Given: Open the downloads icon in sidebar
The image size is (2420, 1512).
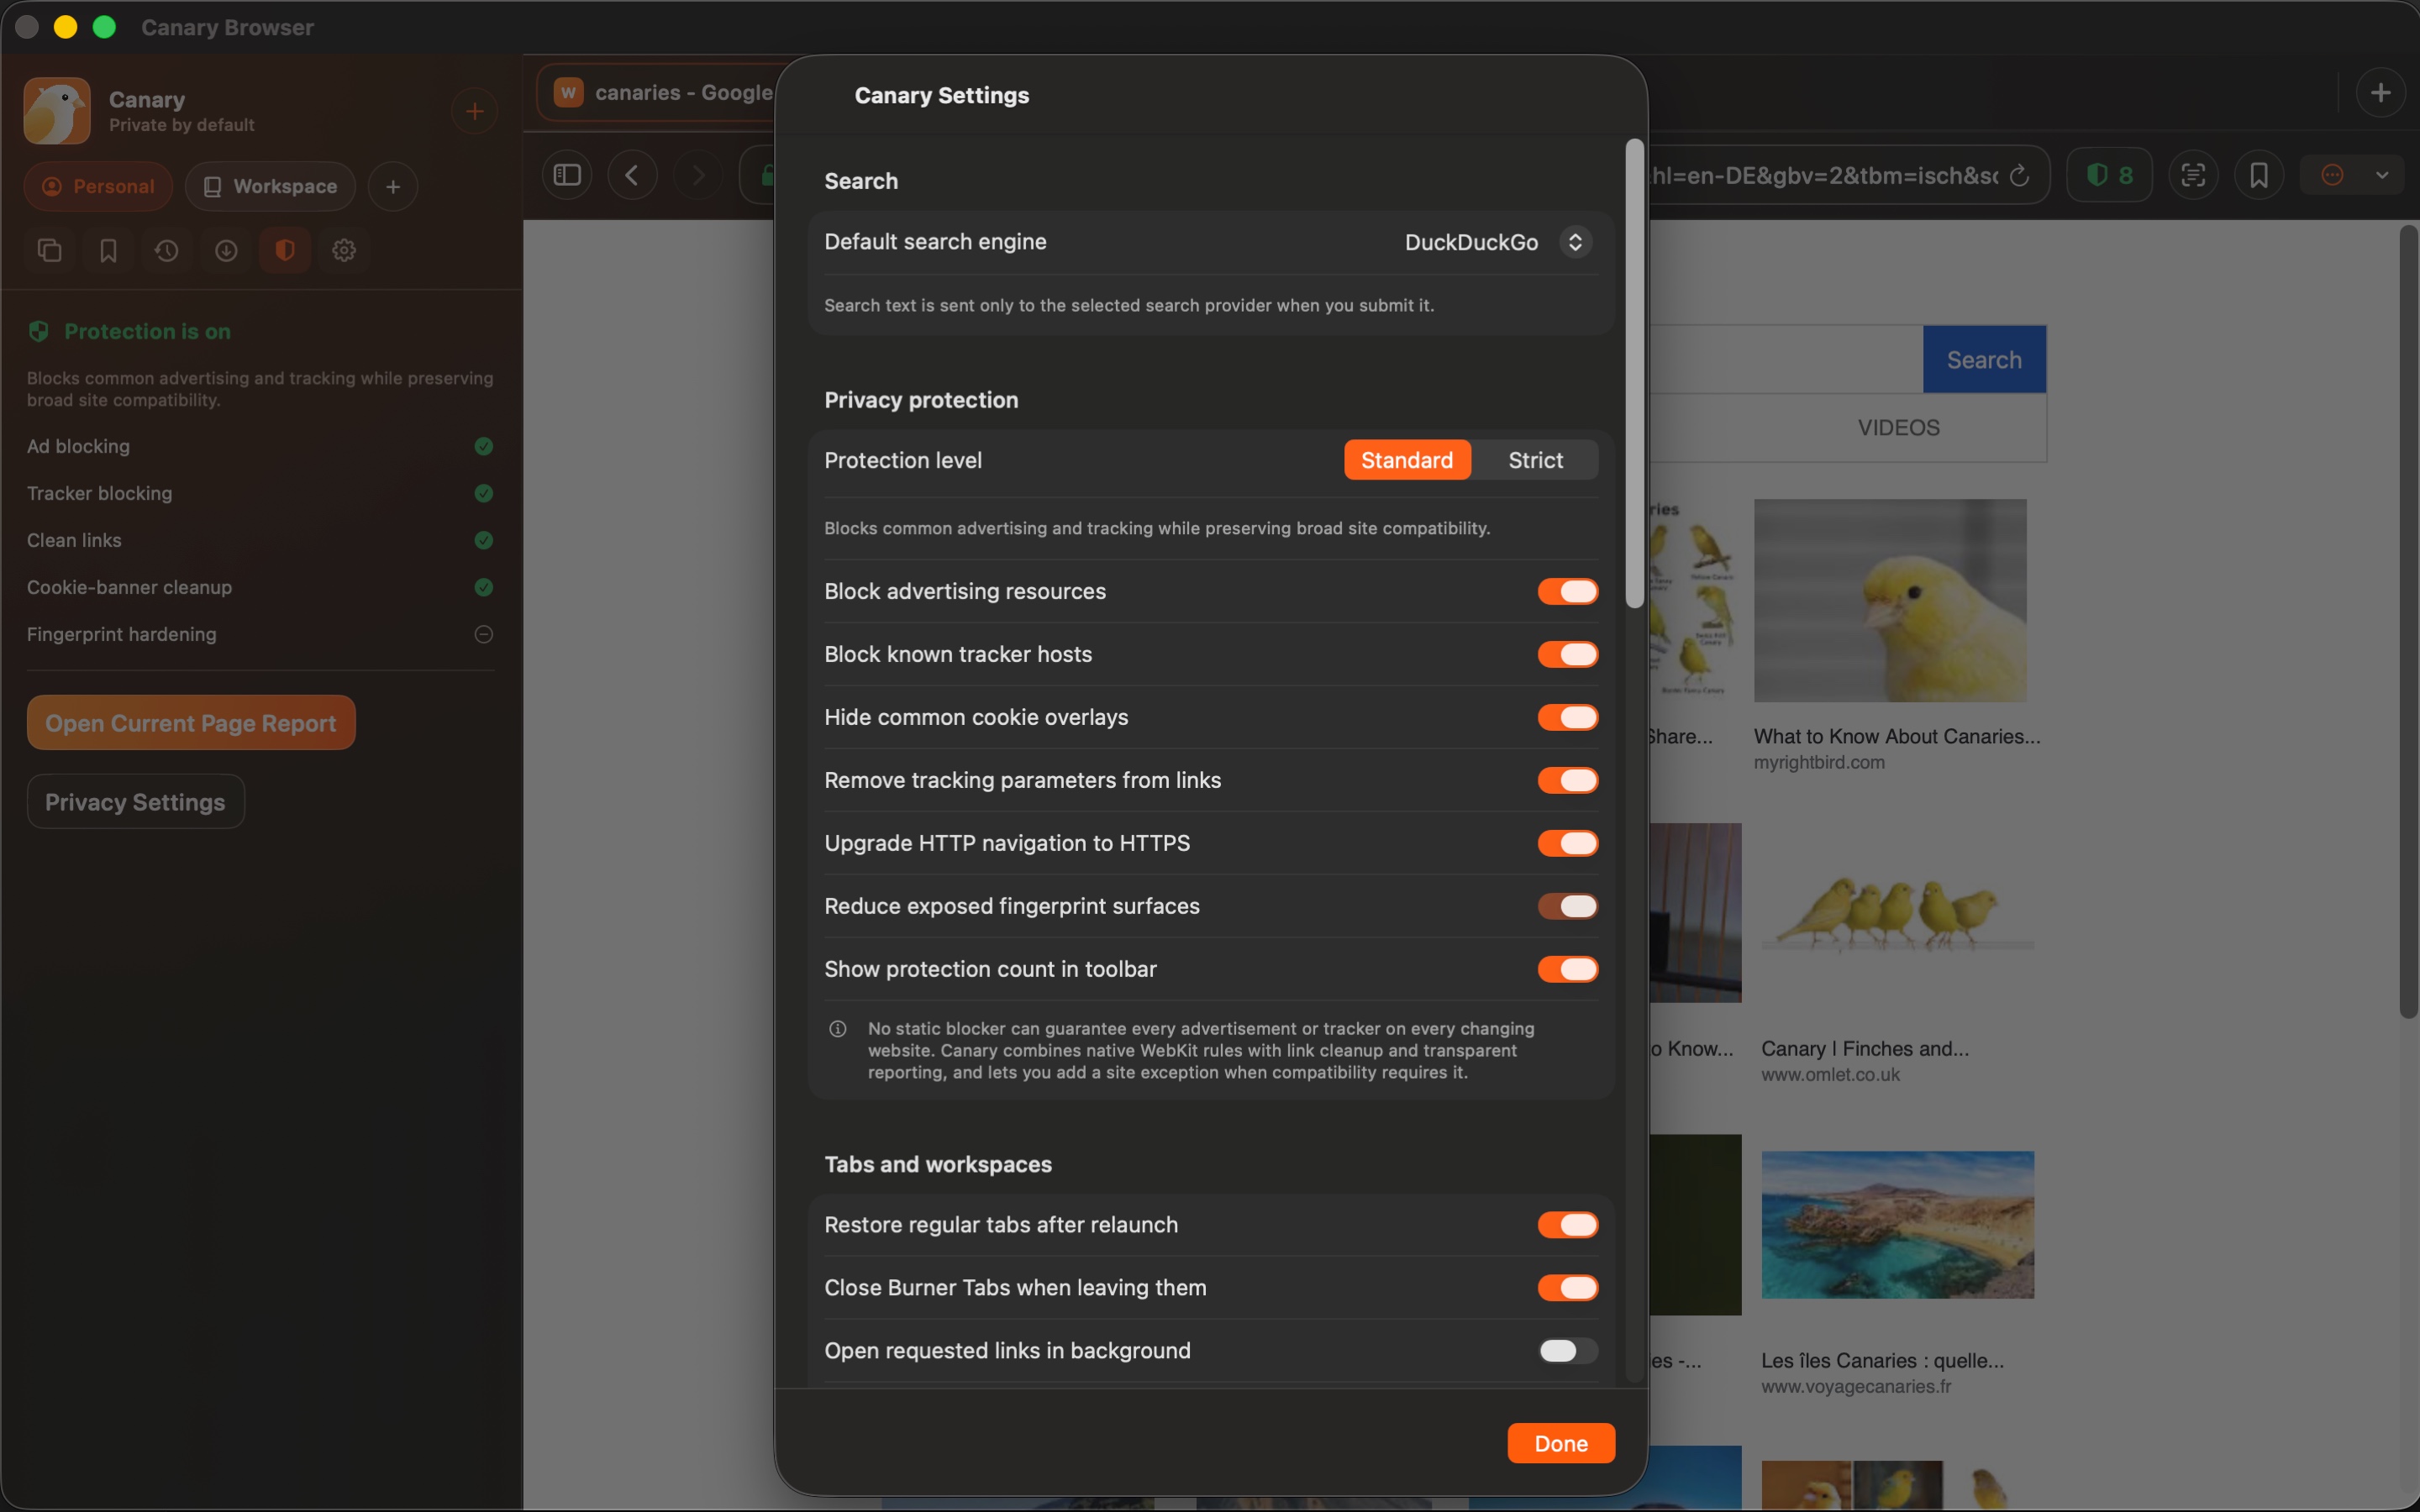Looking at the screenshot, I should [226, 250].
